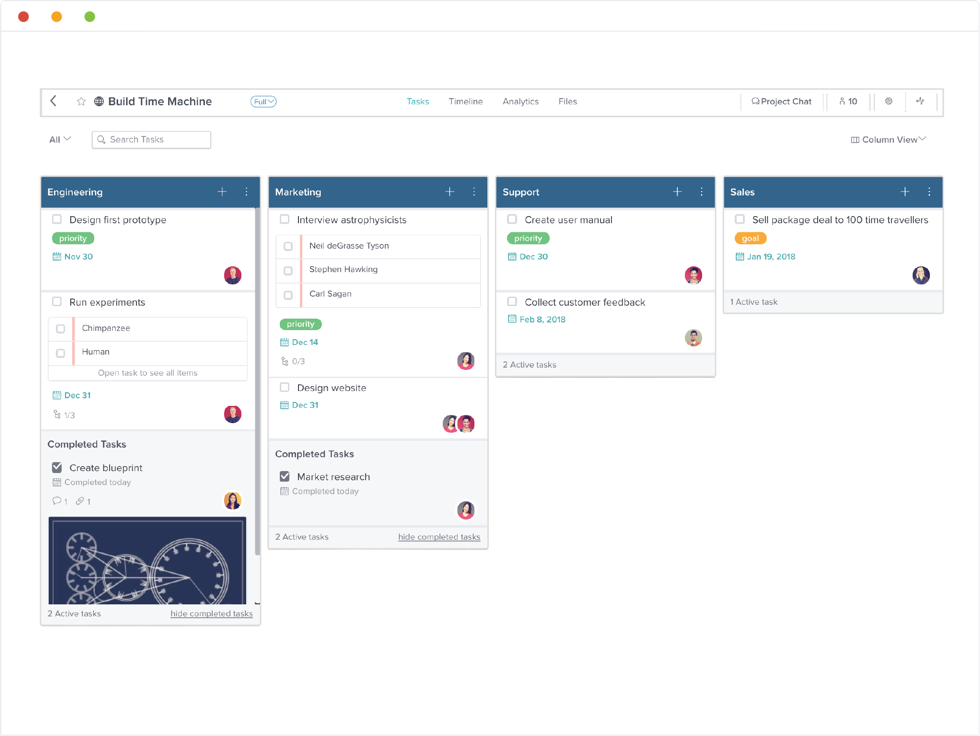Expand the Full access level dropdown
This screenshot has height=736, width=980.
click(x=263, y=101)
